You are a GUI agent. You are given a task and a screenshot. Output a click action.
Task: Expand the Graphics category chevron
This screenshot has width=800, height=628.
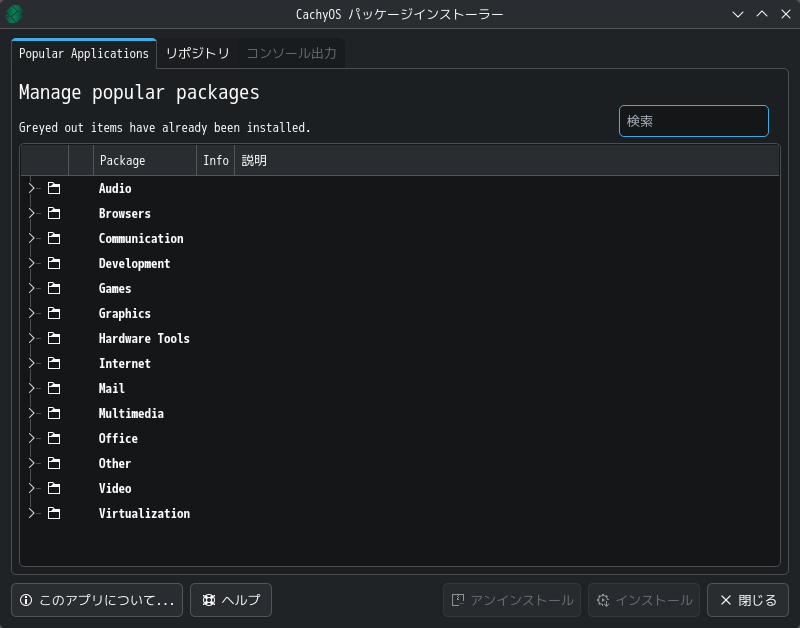32,313
